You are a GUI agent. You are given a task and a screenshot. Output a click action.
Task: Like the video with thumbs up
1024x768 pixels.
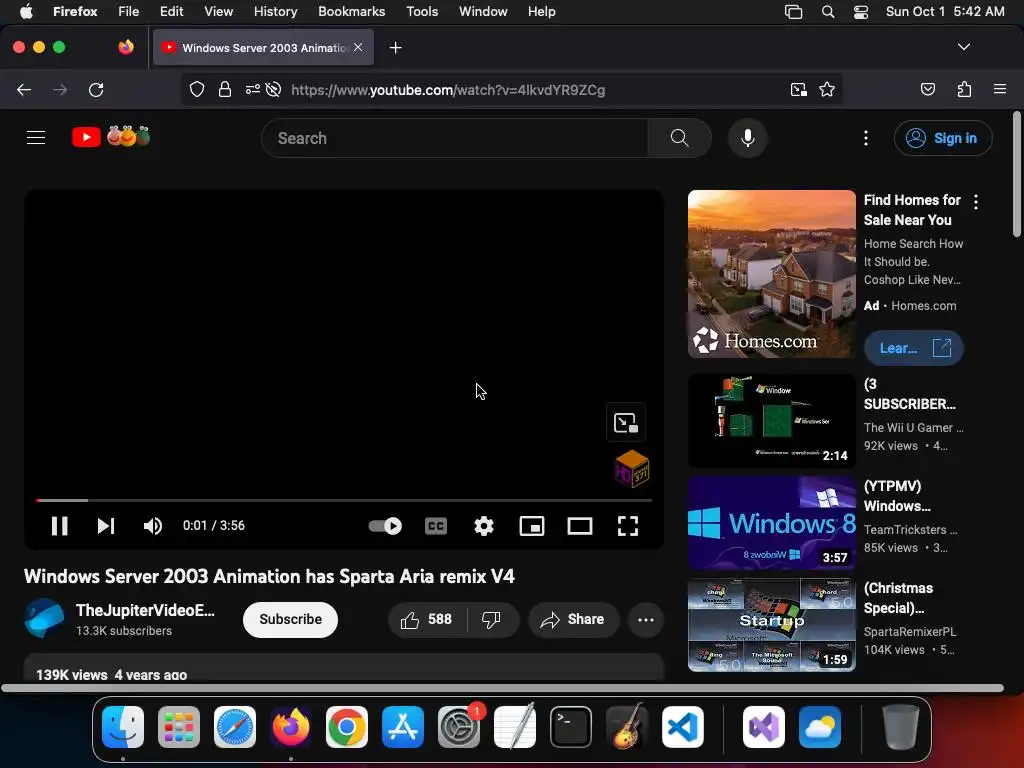(427, 620)
